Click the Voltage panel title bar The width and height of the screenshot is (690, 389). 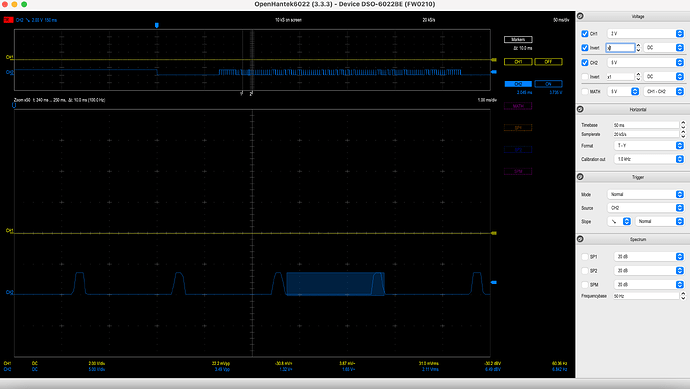[633, 16]
